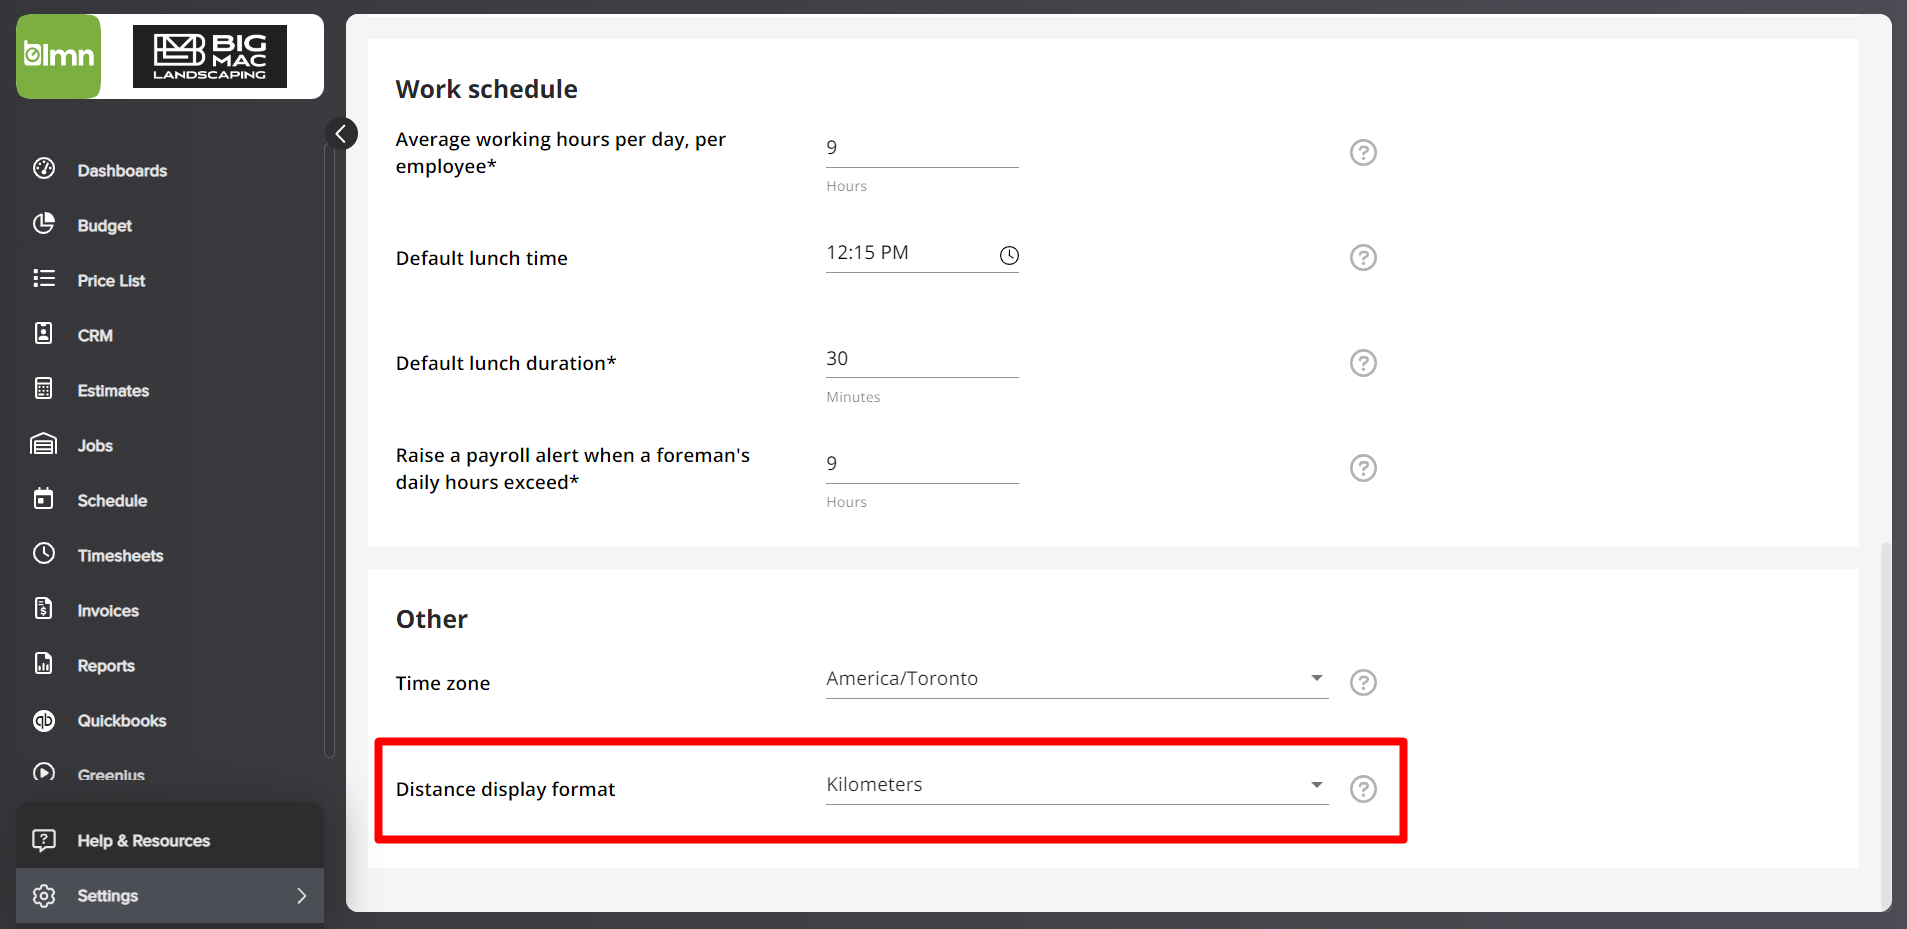Click the CRM contact icon
This screenshot has width=1907, height=929.
tap(44, 333)
